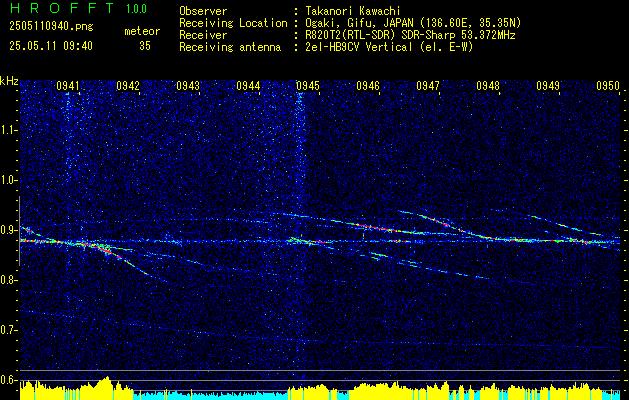The height and width of the screenshot is (400, 629).
Task: Click the 1.1 frequency axis label
Action: 8,130
